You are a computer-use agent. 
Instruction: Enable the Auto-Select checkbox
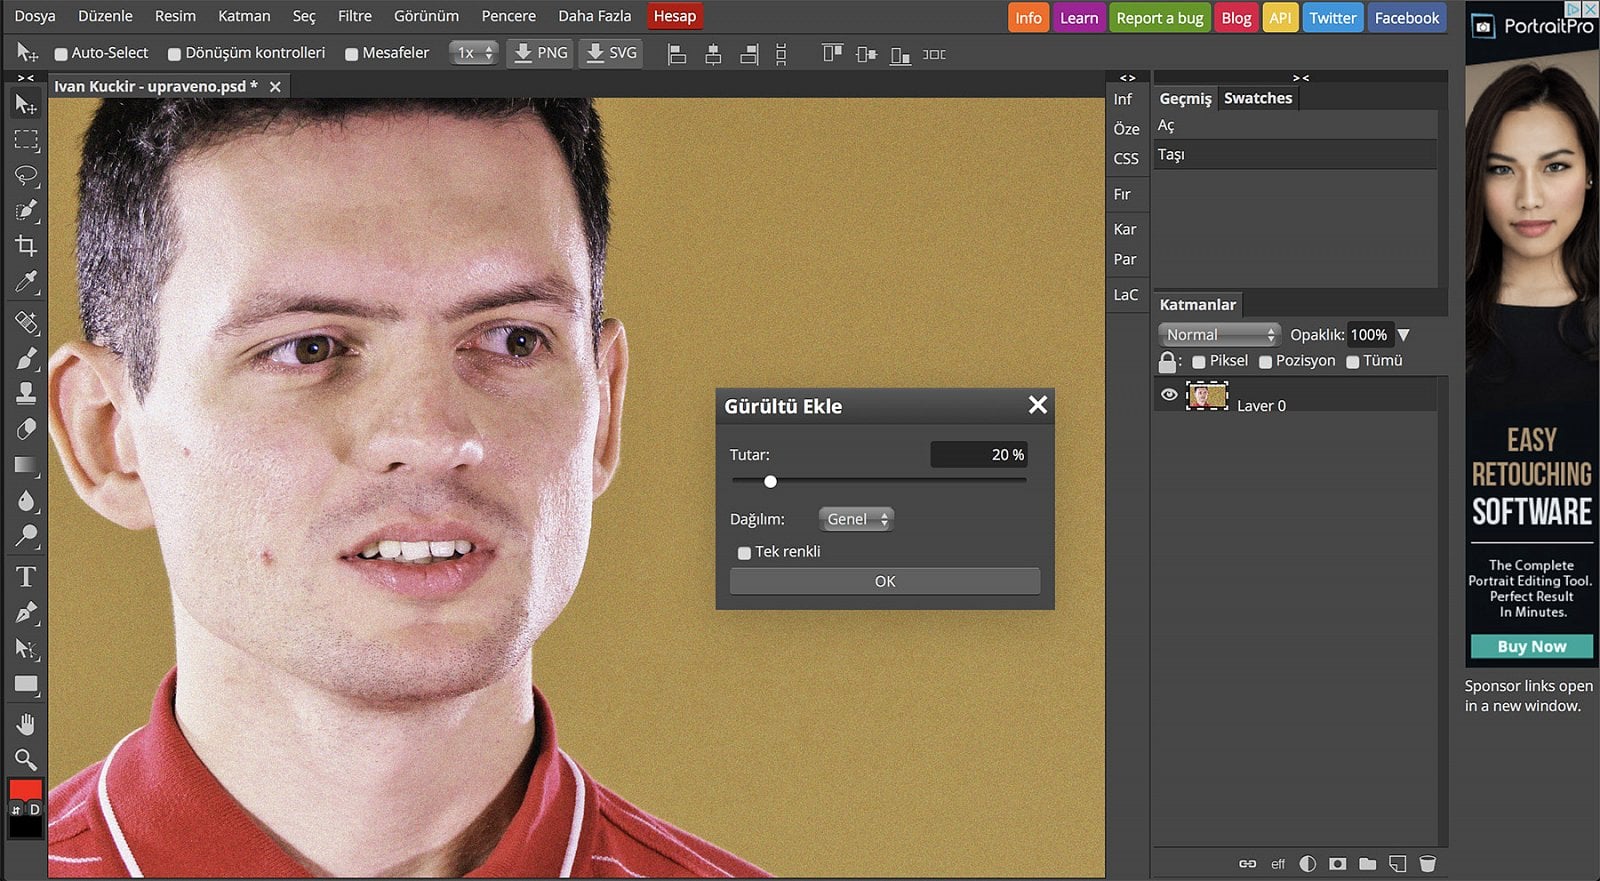[61, 54]
